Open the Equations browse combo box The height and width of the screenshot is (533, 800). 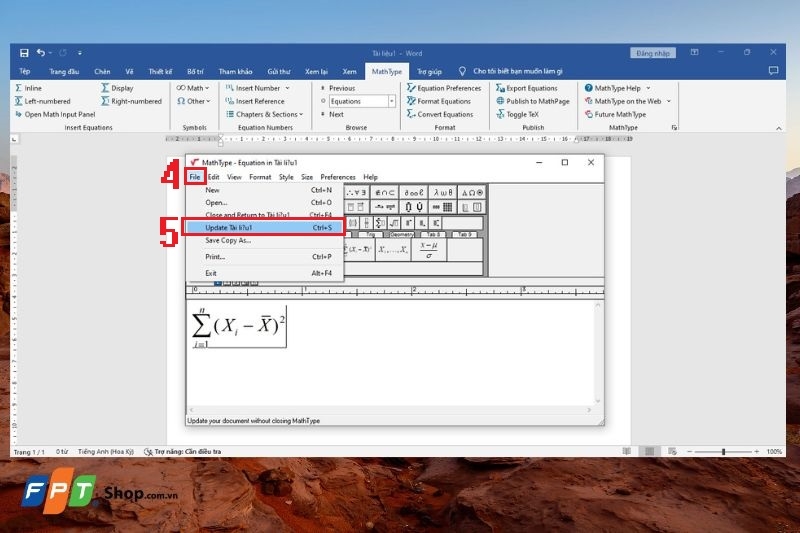[362, 101]
